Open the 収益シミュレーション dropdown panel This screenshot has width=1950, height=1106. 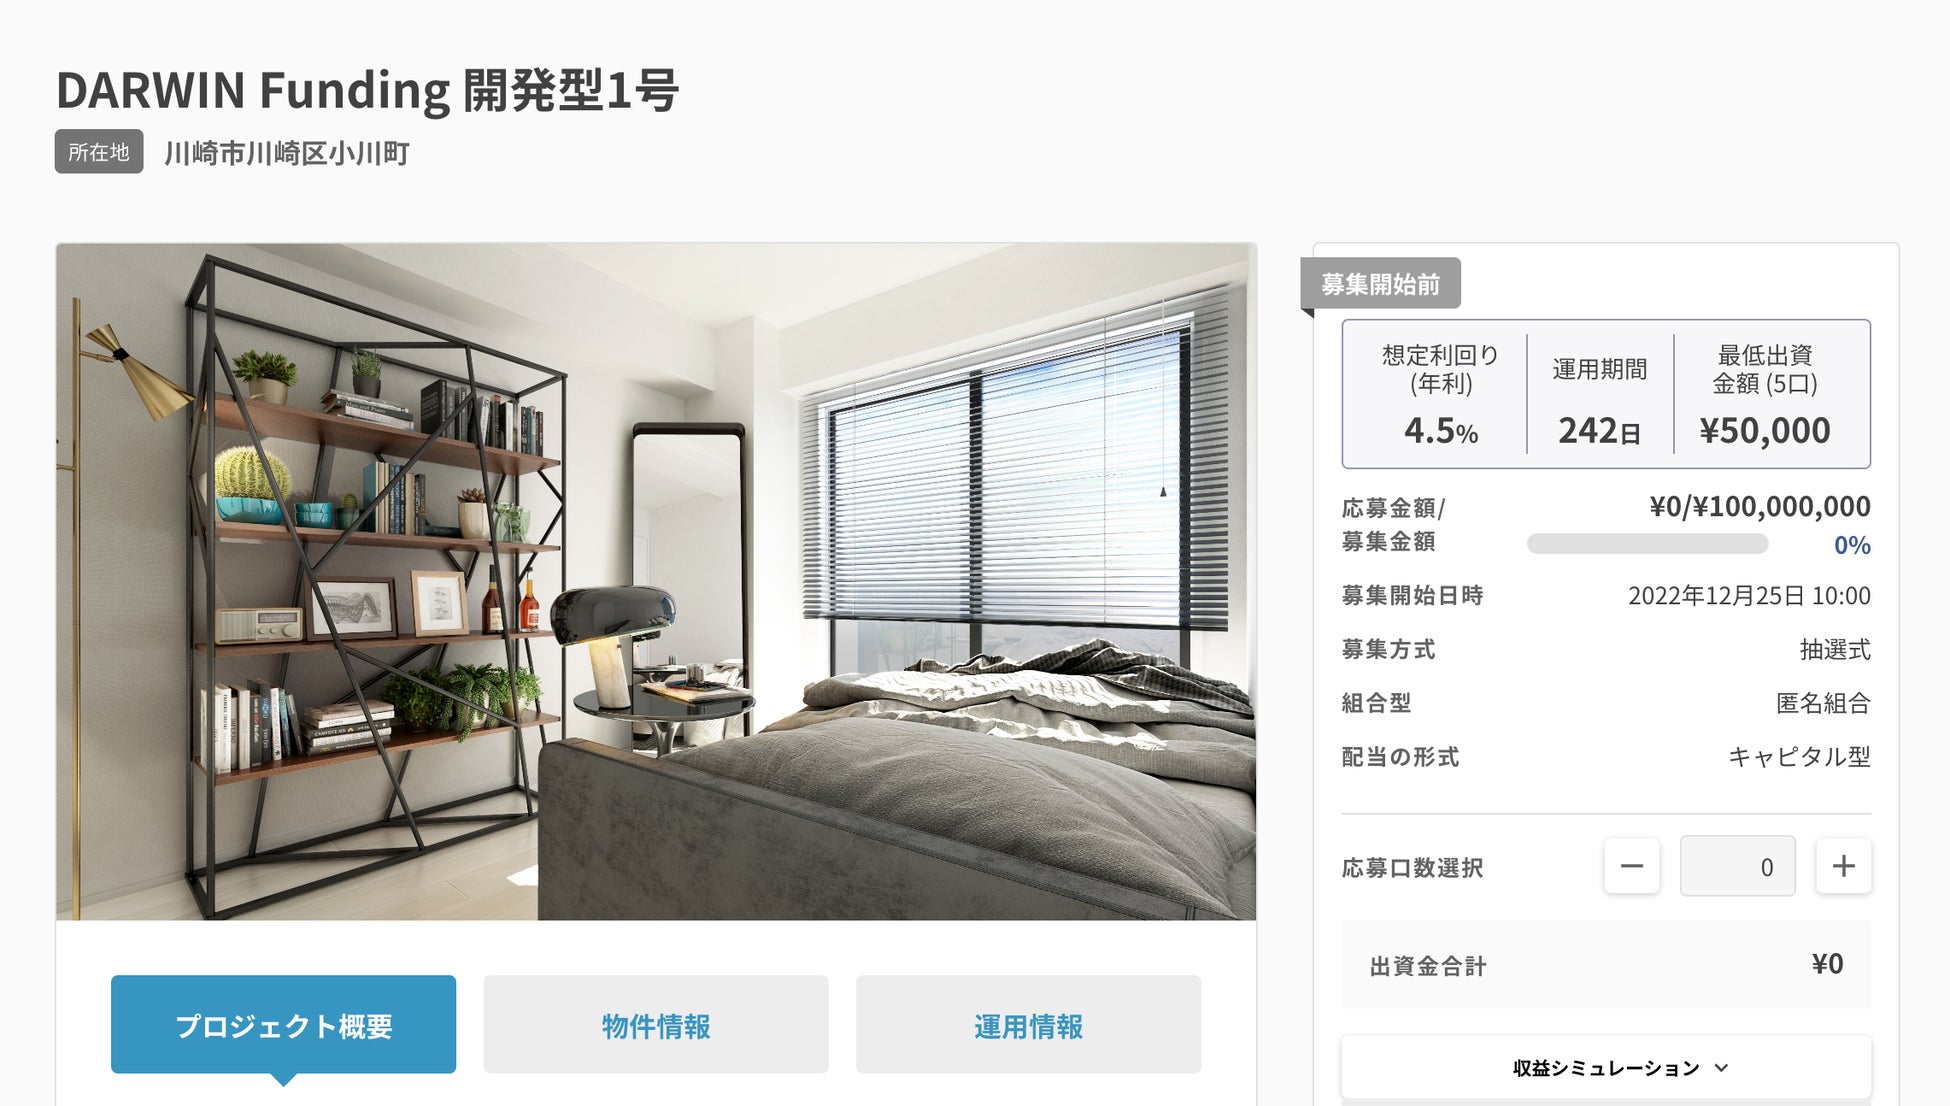pos(1606,1068)
